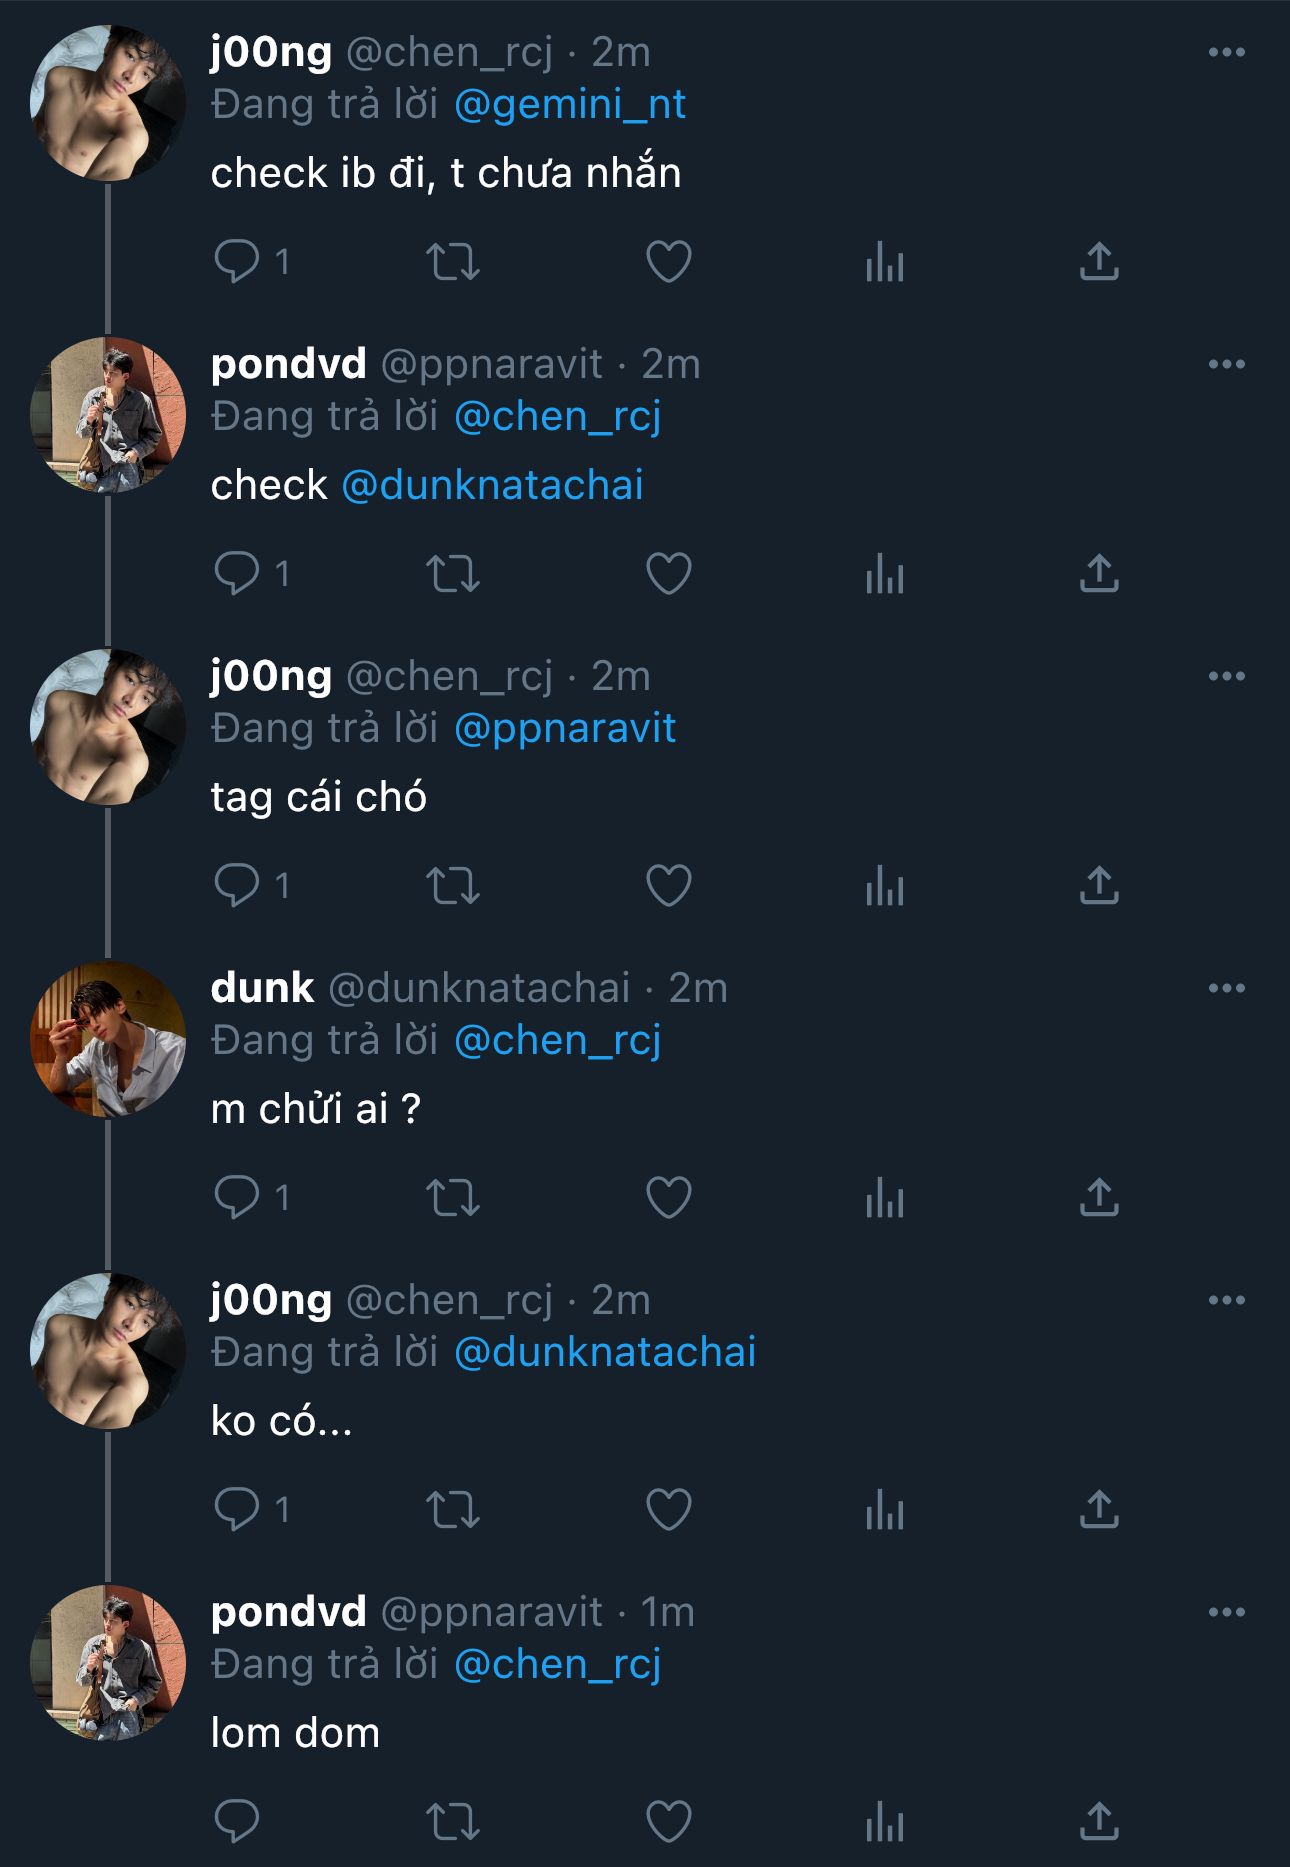Viewport: 1290px width, 1867px height.
Task: Click the display name "dunk"
Action: pyautogui.click(x=262, y=988)
